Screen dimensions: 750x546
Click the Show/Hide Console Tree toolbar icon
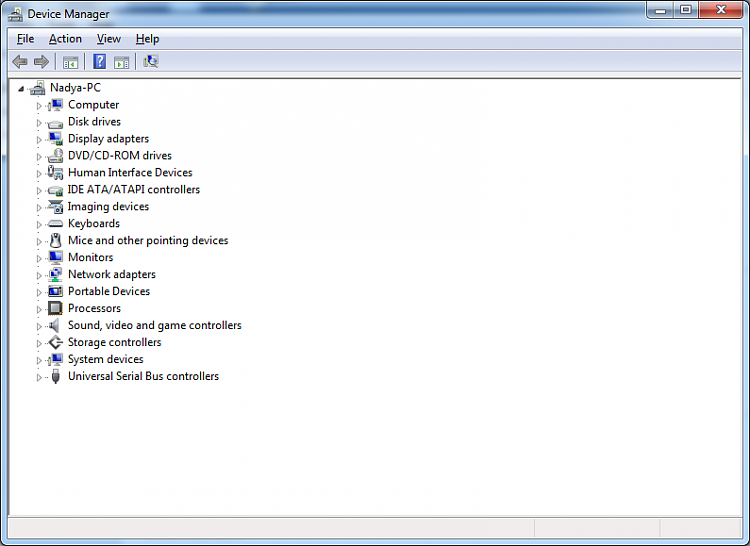[70, 62]
